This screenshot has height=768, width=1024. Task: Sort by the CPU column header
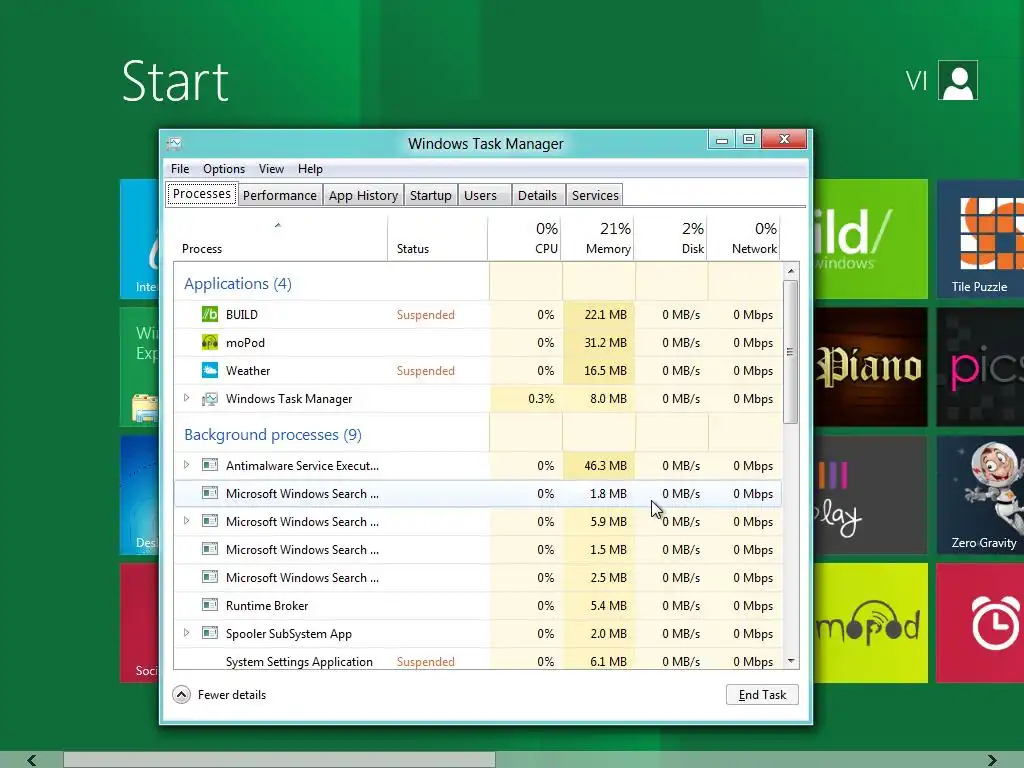525,238
